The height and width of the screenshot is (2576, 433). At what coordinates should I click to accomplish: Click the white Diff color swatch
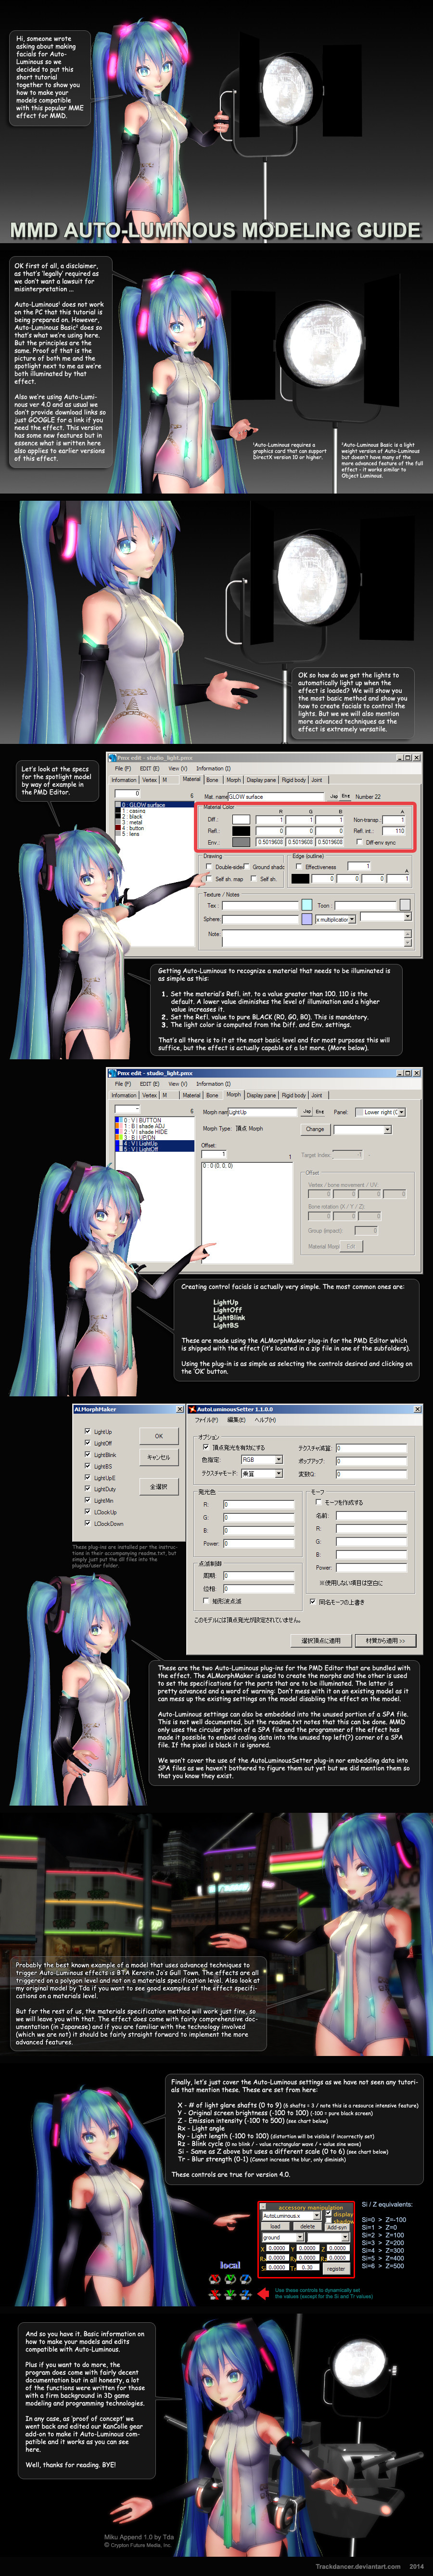point(241,819)
